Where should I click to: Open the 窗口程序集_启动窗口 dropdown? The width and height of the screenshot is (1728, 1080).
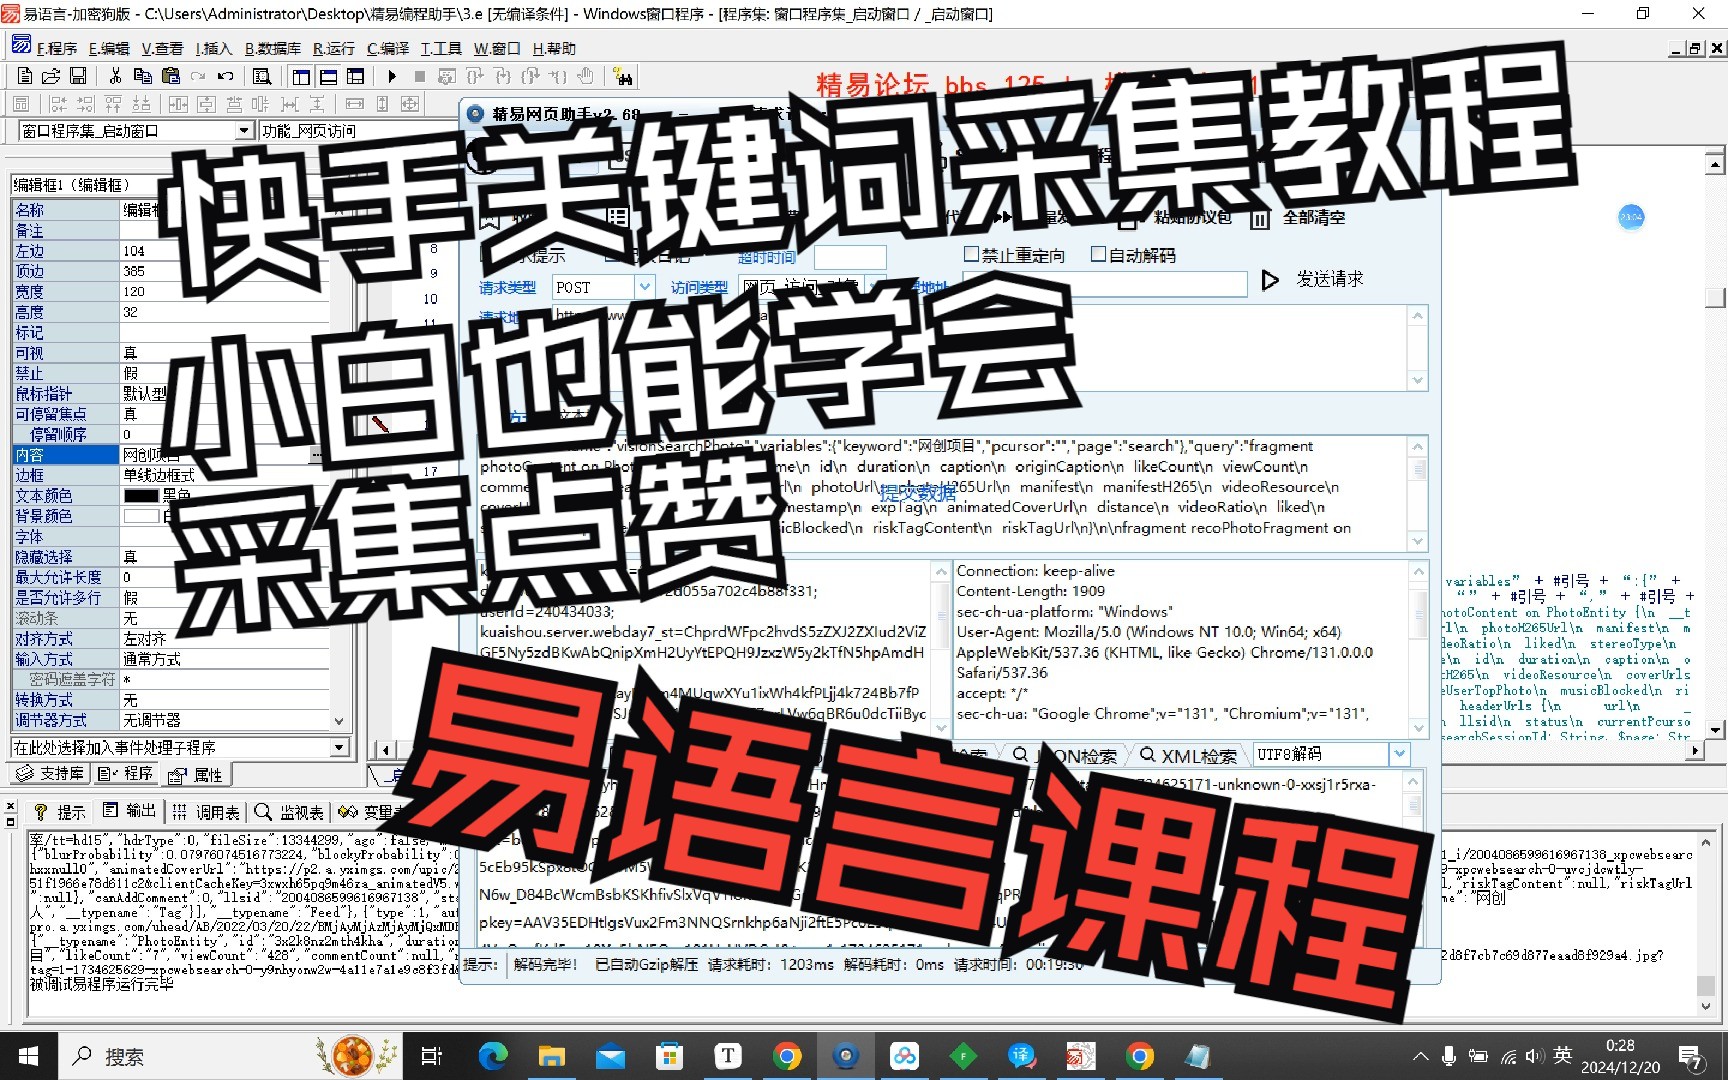pyautogui.click(x=244, y=131)
